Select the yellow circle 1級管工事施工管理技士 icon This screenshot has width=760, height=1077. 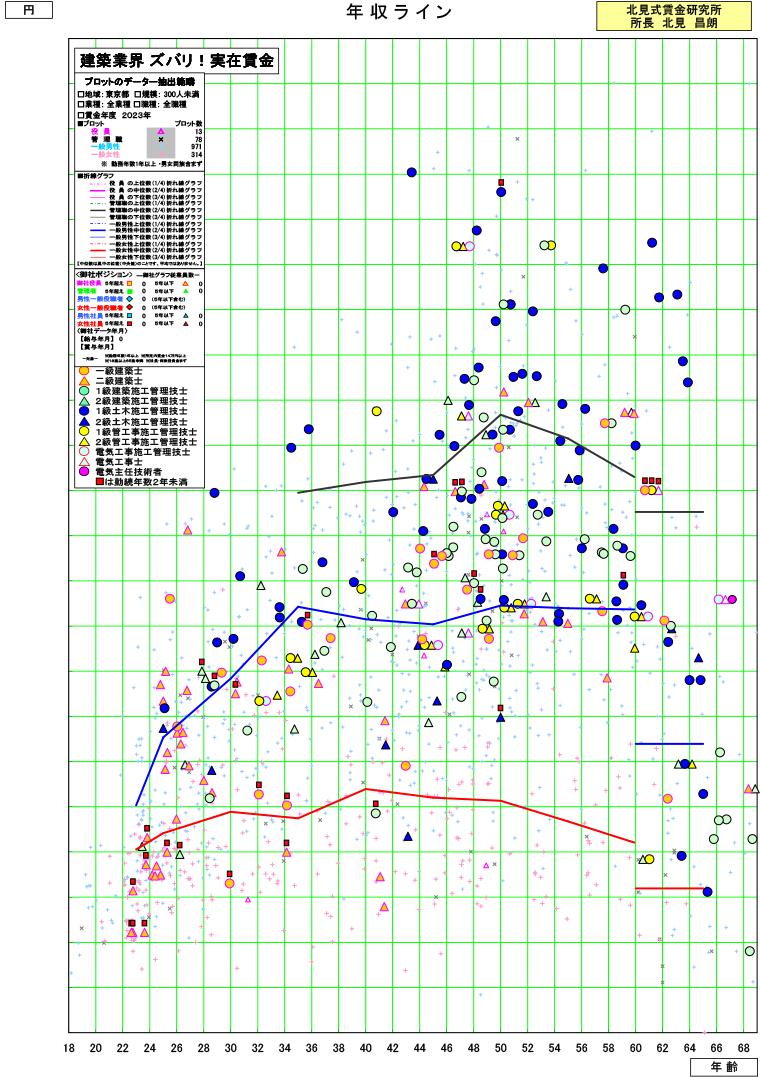pos(84,431)
